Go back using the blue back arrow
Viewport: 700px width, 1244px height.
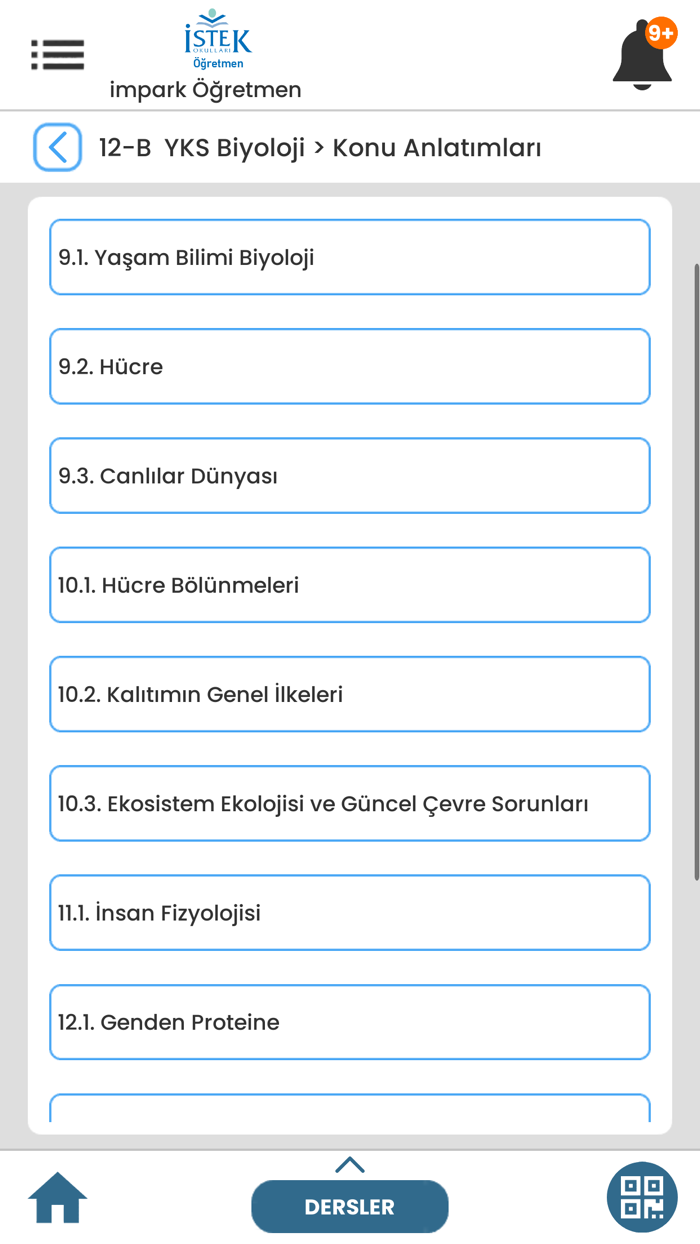(x=57, y=146)
